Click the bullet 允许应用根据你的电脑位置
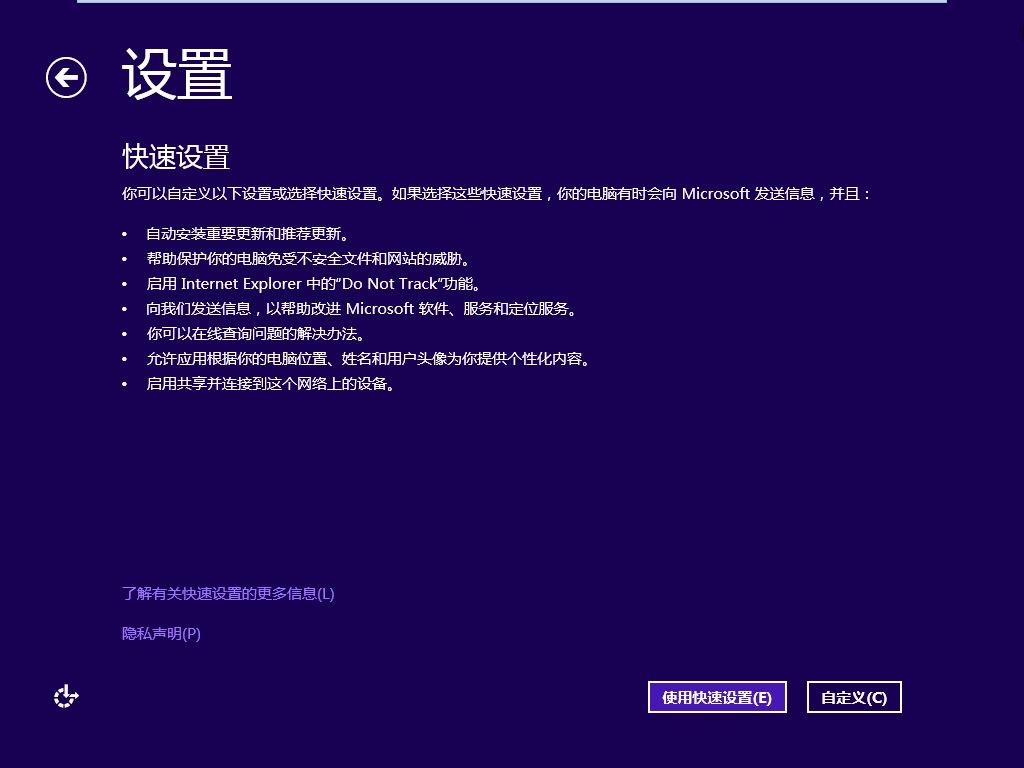1024x768 pixels. [368, 359]
